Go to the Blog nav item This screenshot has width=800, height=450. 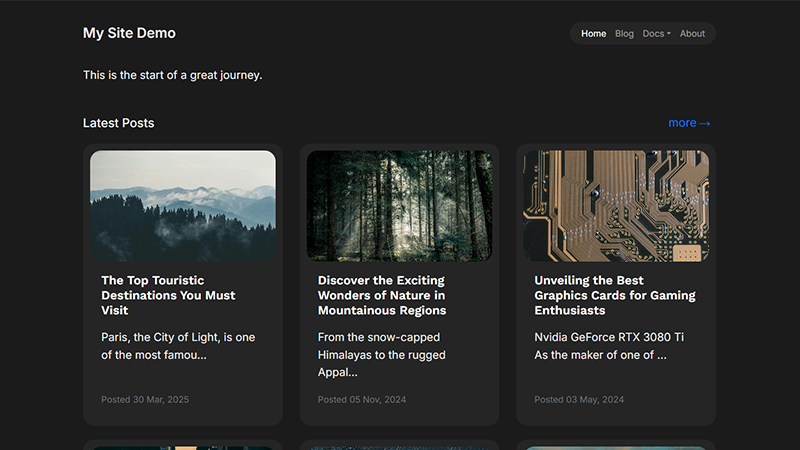click(x=624, y=34)
